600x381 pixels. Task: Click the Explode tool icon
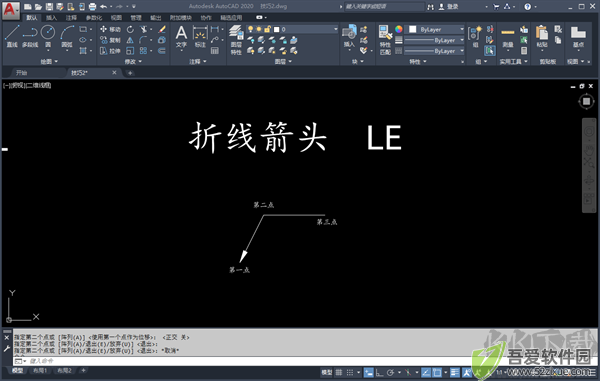pyautogui.click(x=162, y=40)
